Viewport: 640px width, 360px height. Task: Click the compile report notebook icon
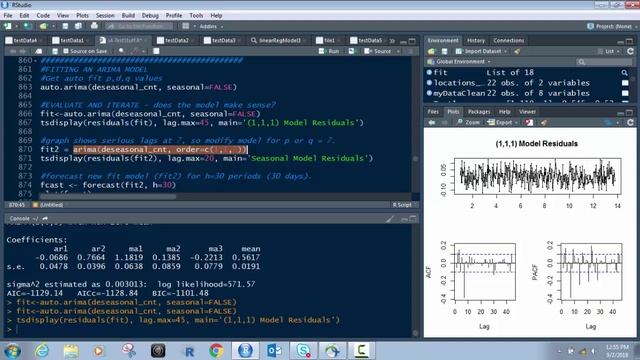point(156,51)
